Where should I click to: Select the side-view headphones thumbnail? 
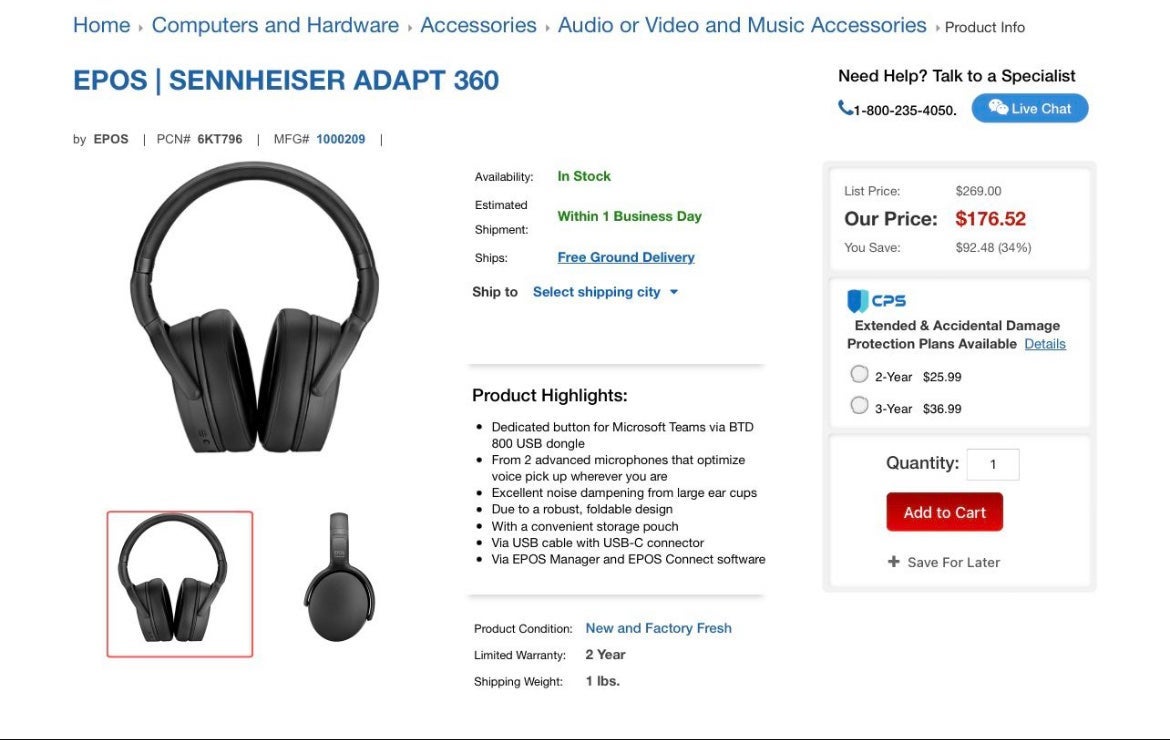pos(340,577)
